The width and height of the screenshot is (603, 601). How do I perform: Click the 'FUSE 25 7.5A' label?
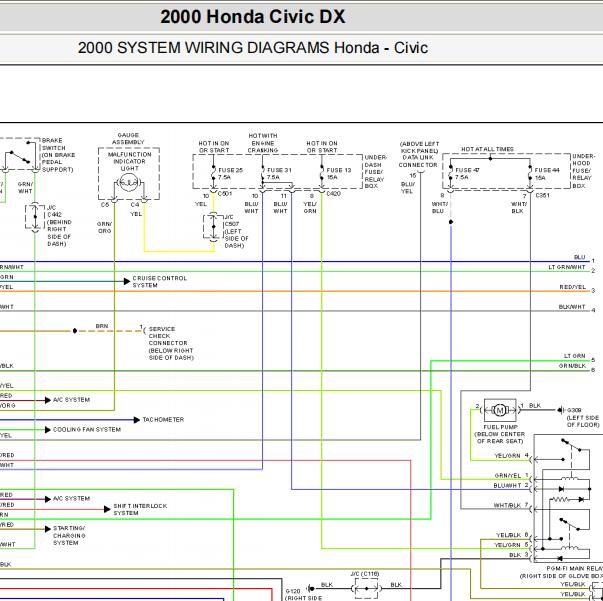click(230, 173)
